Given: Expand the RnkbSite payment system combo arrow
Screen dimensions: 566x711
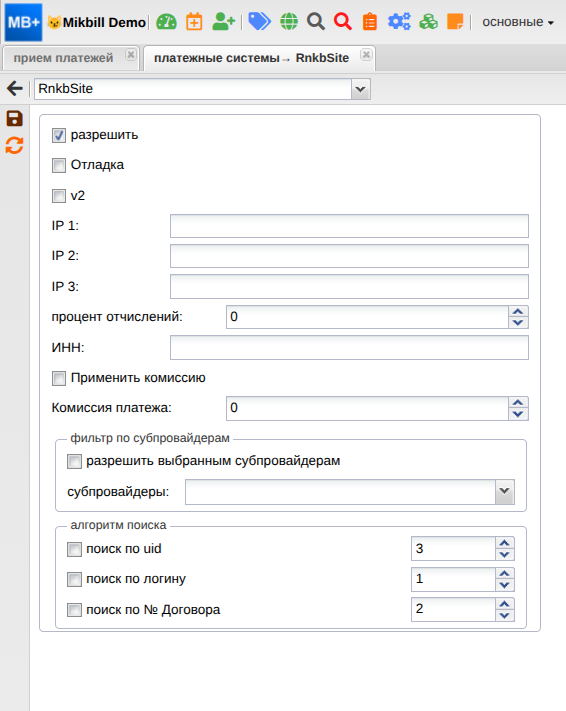Looking at the screenshot, I should [361, 89].
